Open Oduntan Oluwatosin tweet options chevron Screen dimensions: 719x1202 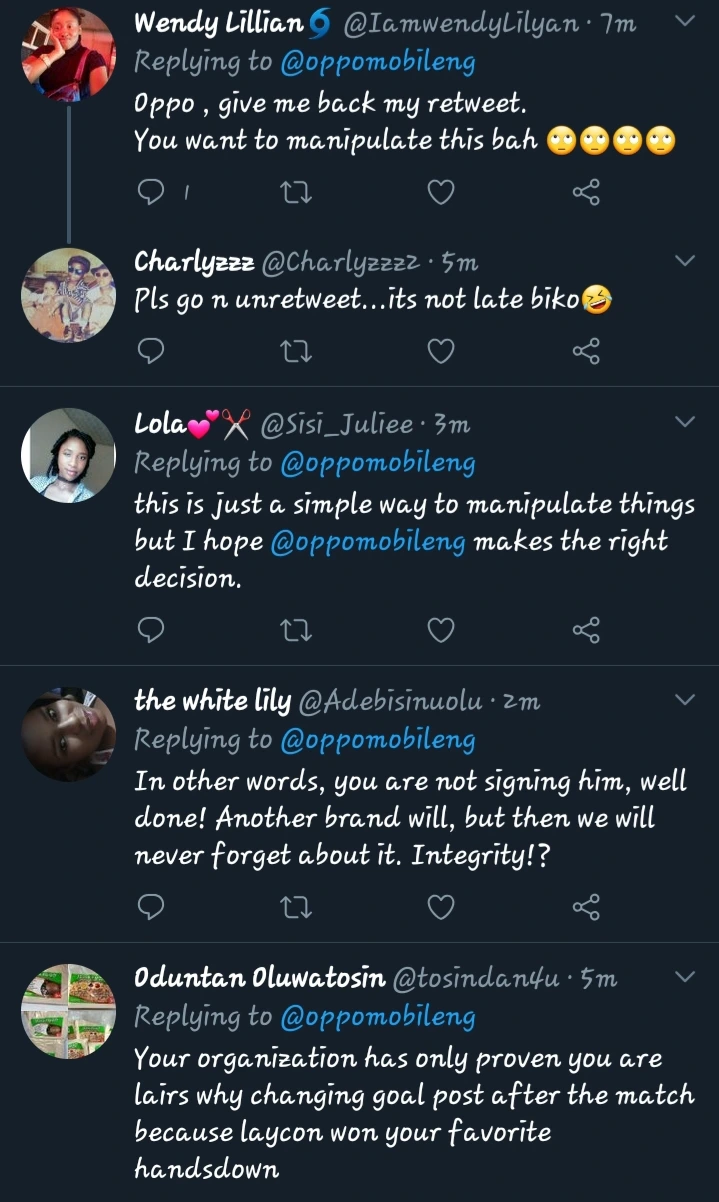point(685,975)
